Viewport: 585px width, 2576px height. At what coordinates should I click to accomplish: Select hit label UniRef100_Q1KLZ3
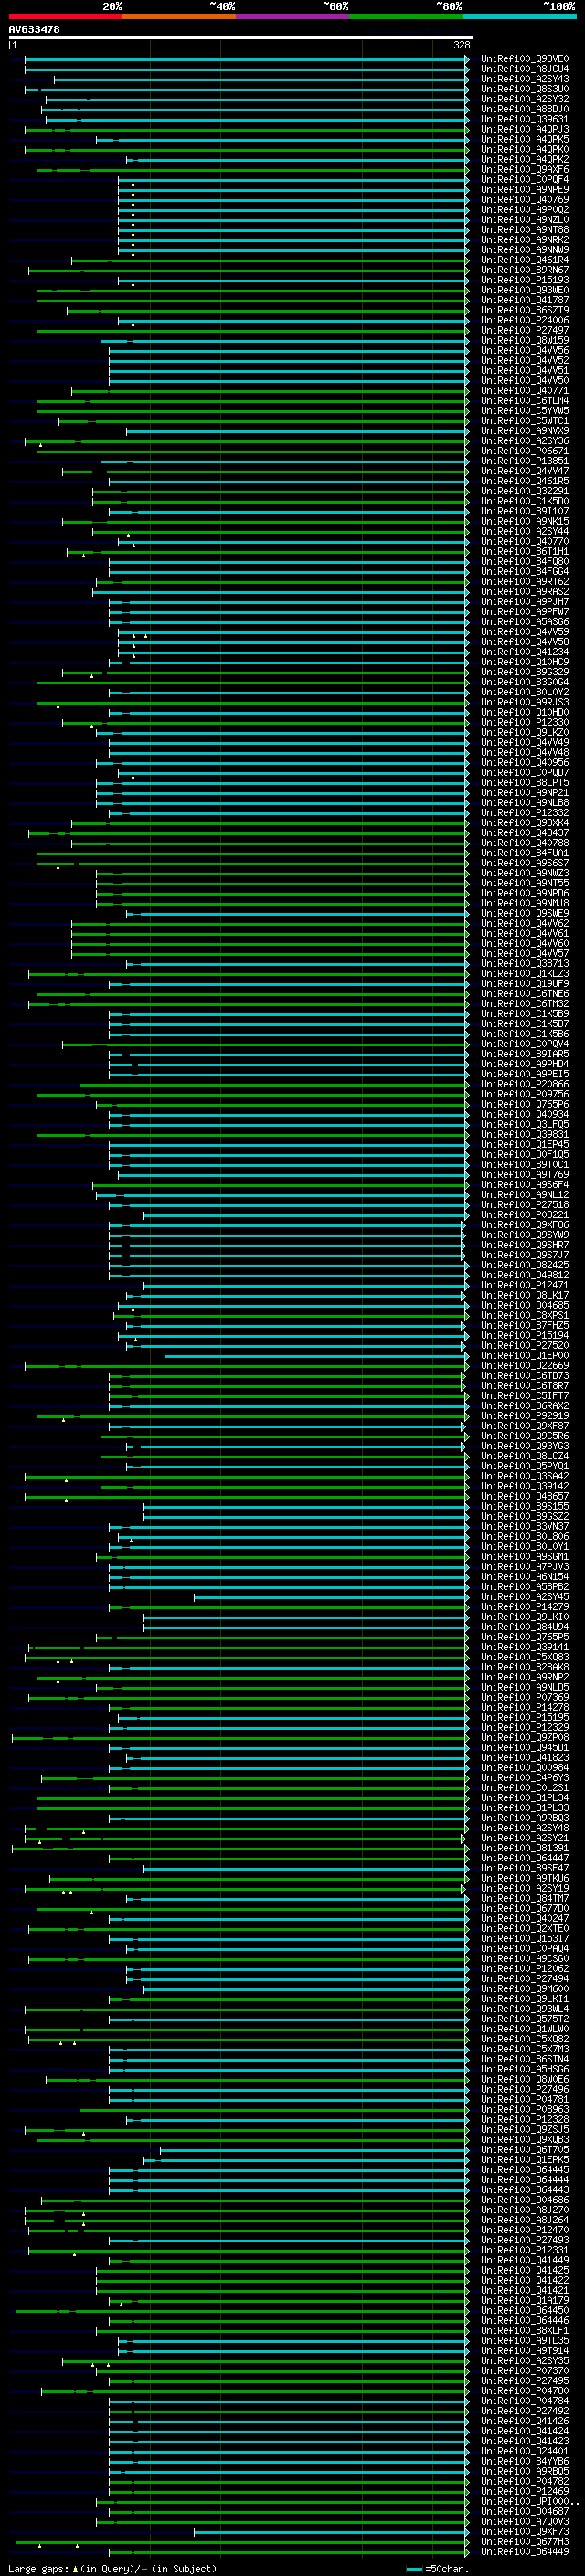point(525,974)
